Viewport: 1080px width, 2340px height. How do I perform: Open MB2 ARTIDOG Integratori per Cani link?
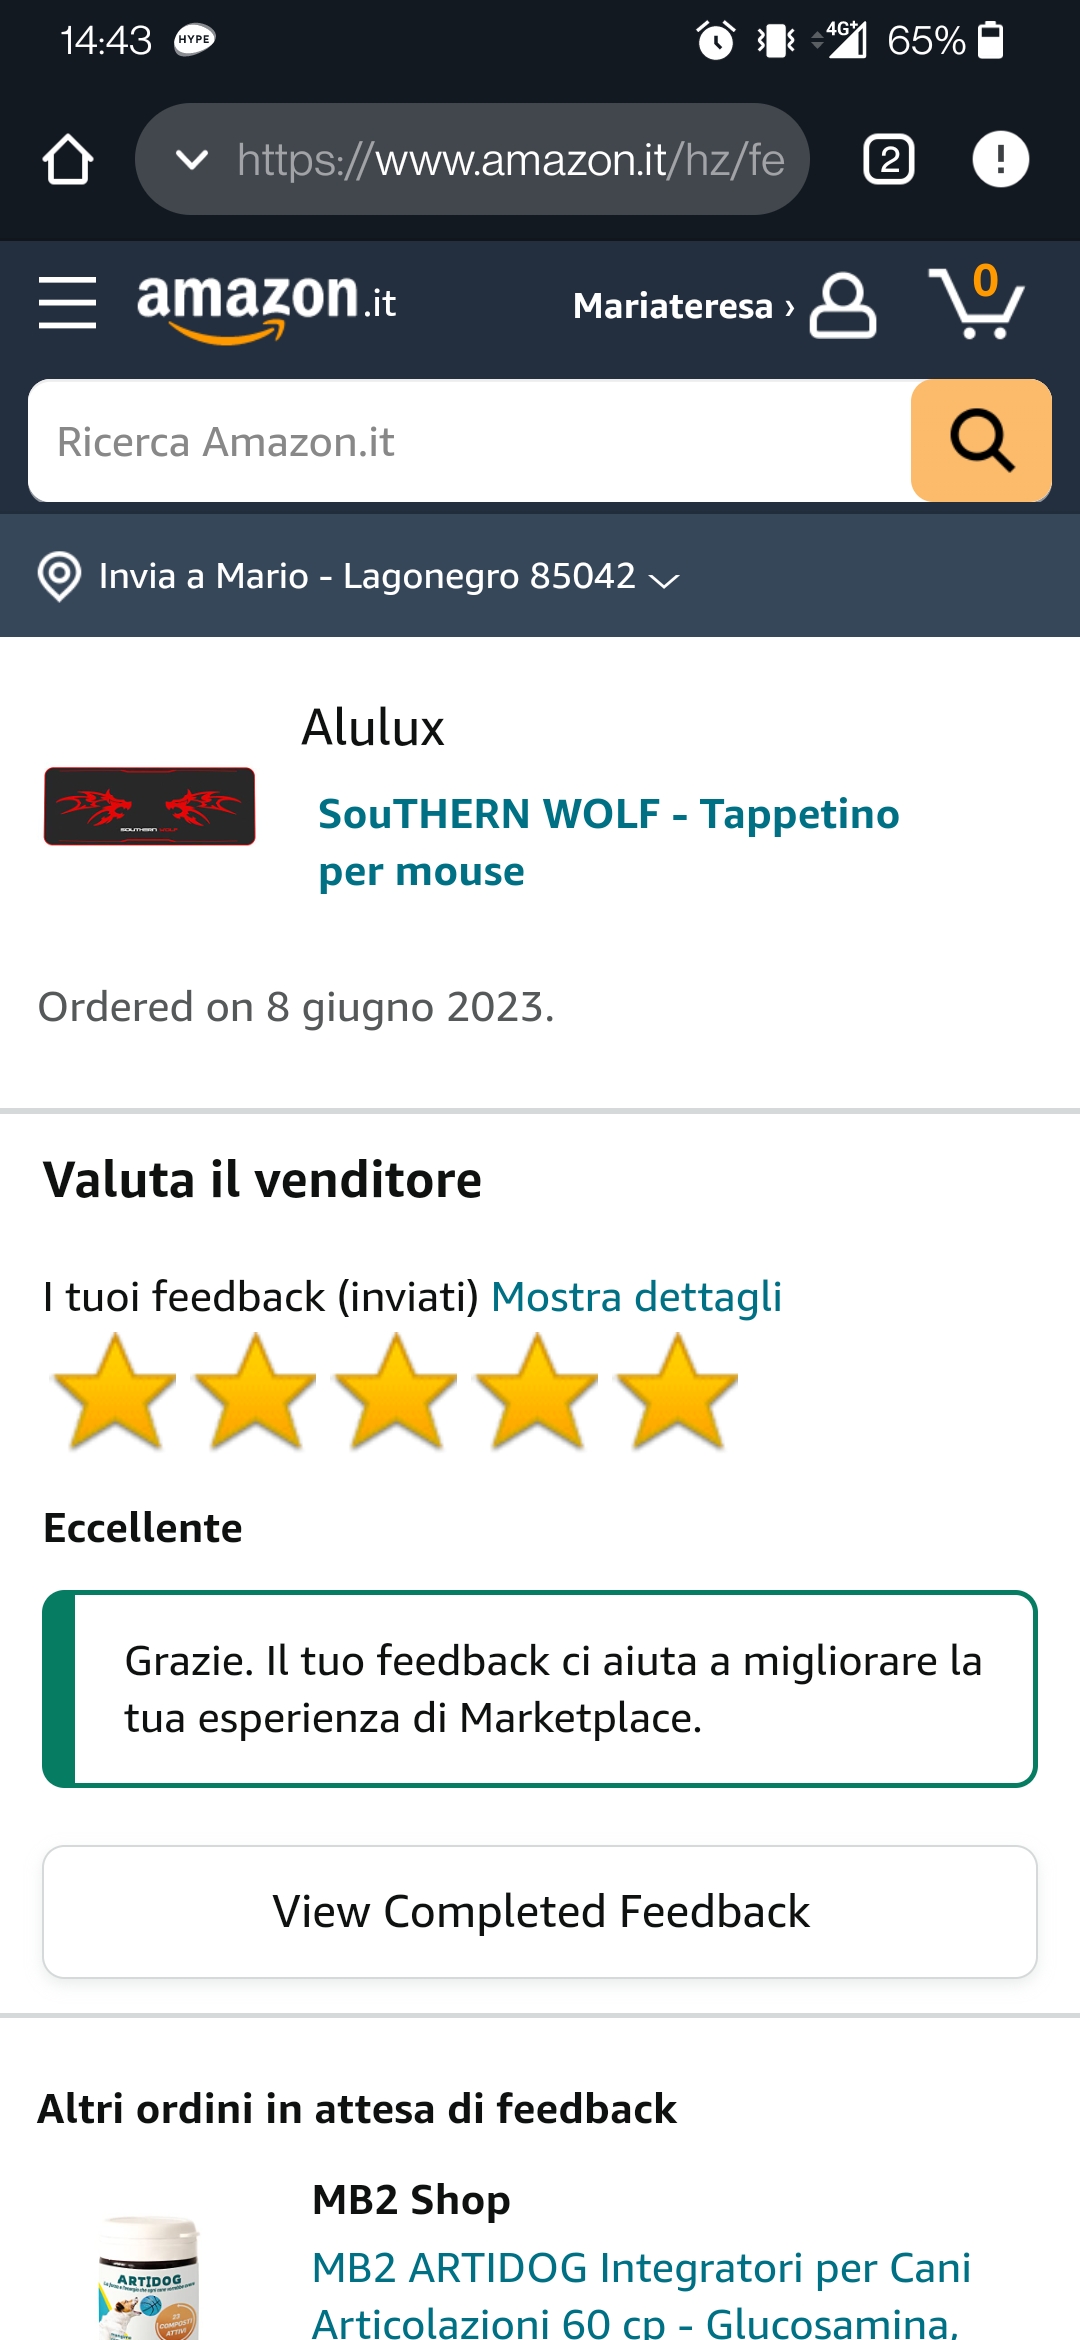pyautogui.click(x=641, y=2293)
